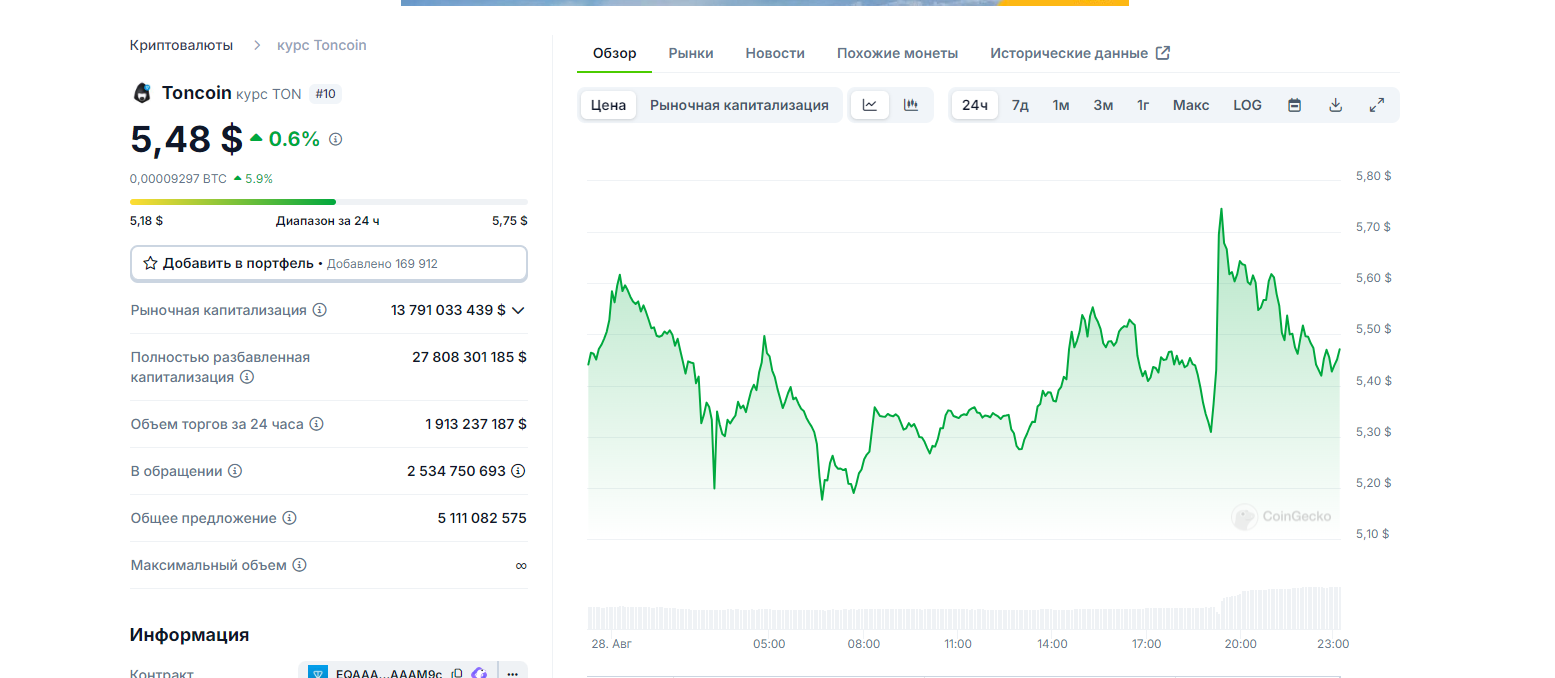Screen dimensions: 1555x678
Task: Download chart data icon
Action: (x=1335, y=105)
